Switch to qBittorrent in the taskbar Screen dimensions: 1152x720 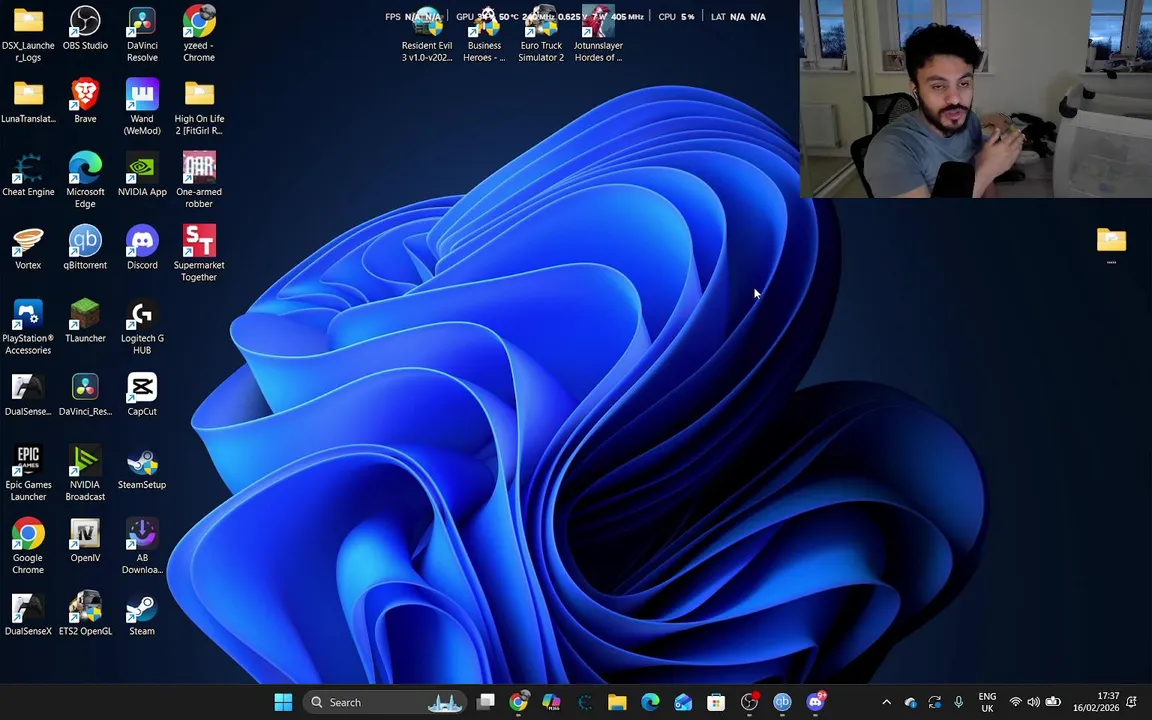coord(782,702)
